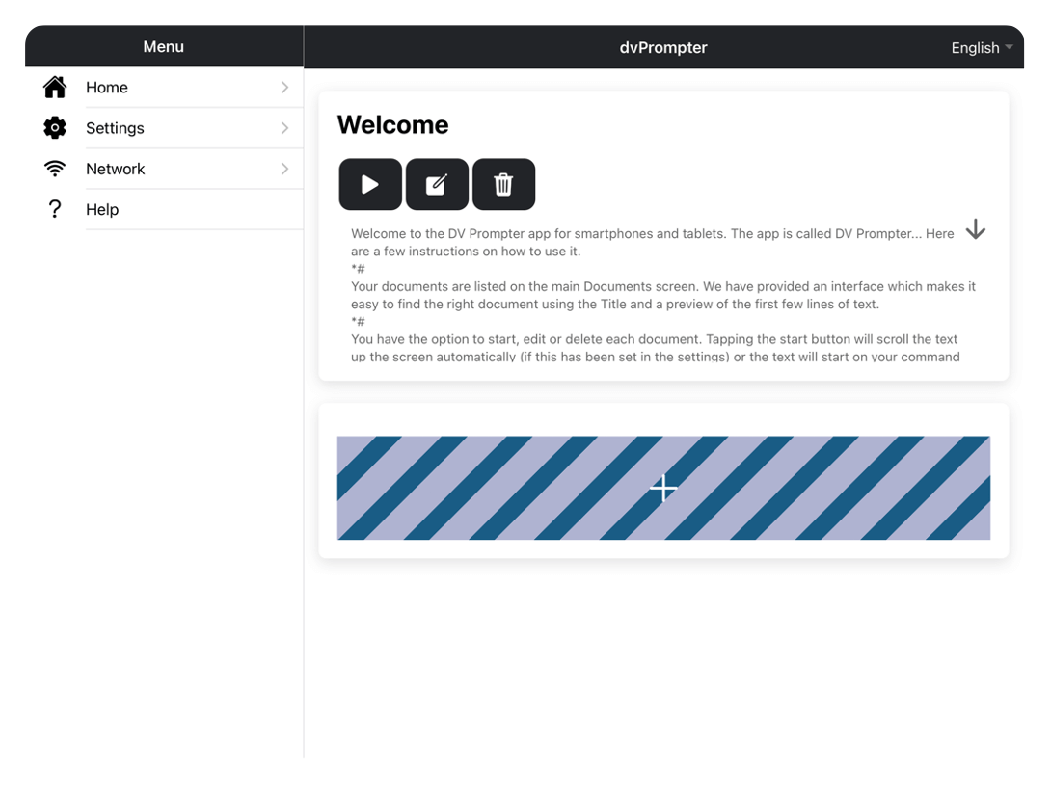Delete the Welcome document
This screenshot has height=799, width=1050.
pos(504,184)
